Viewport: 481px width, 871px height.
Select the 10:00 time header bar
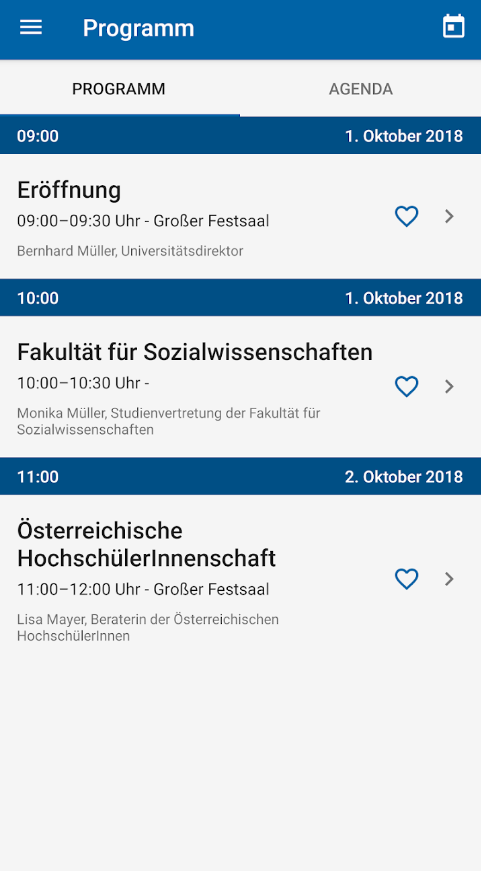pos(240,298)
